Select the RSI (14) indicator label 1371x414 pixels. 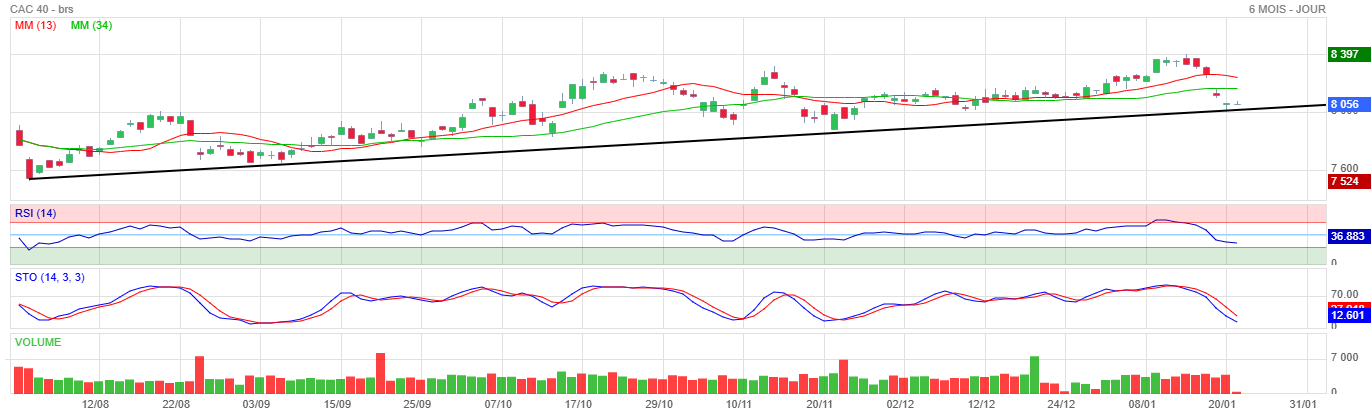point(35,213)
